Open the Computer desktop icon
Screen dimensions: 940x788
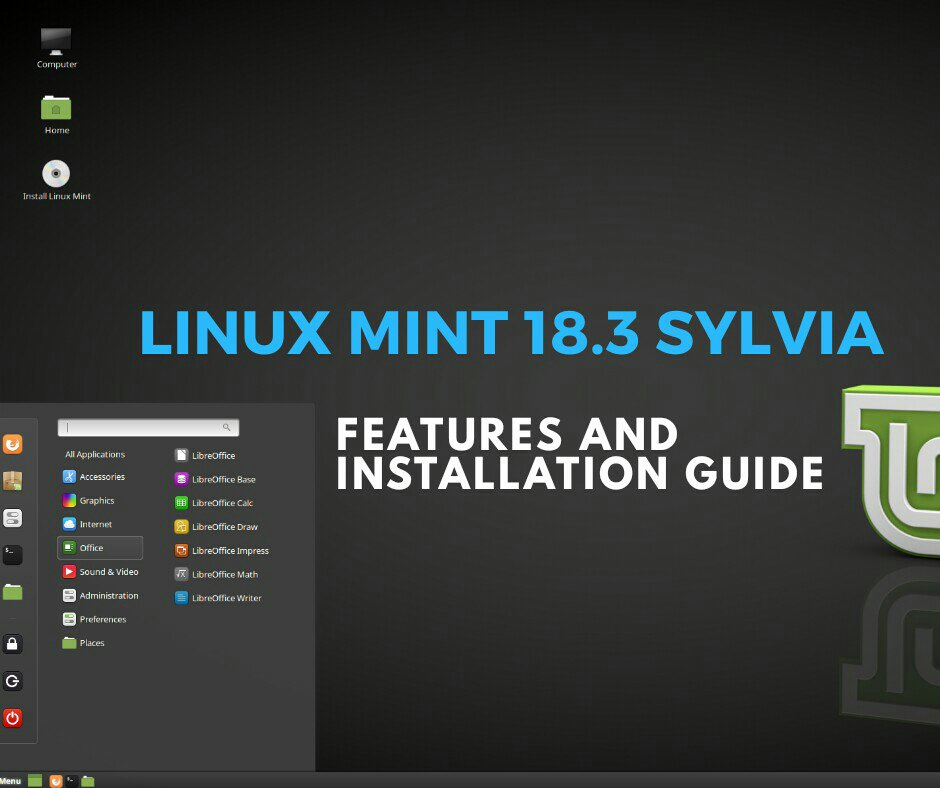click(x=56, y=48)
